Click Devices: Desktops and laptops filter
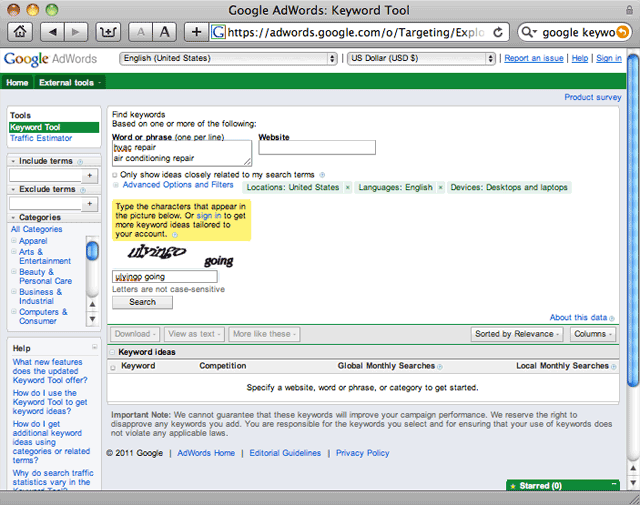Screen dimensions: 640x505 [509, 187]
